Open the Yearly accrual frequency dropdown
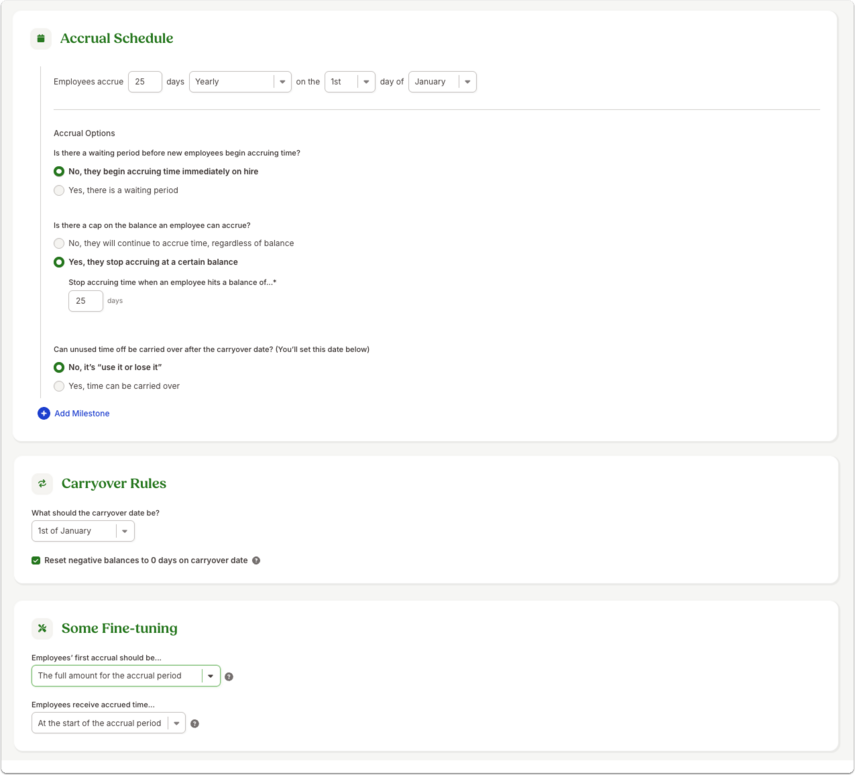 (x=240, y=82)
